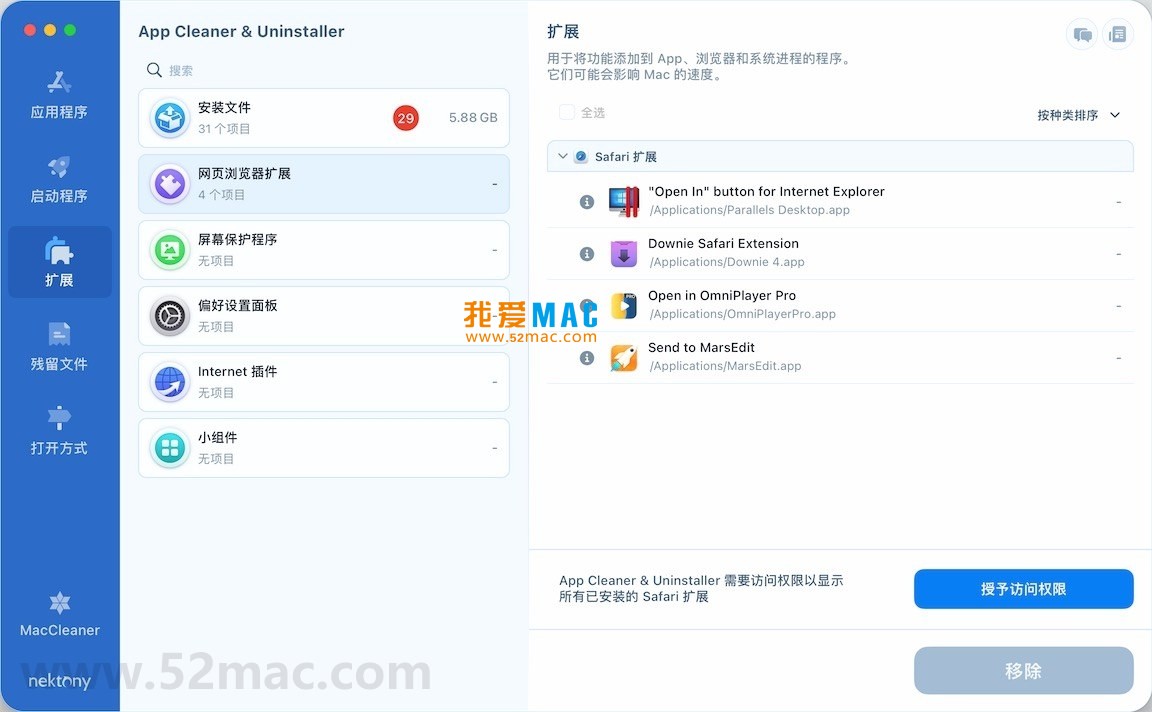Show info for Downnie Safari Extension
1152x712 pixels.
(586, 253)
